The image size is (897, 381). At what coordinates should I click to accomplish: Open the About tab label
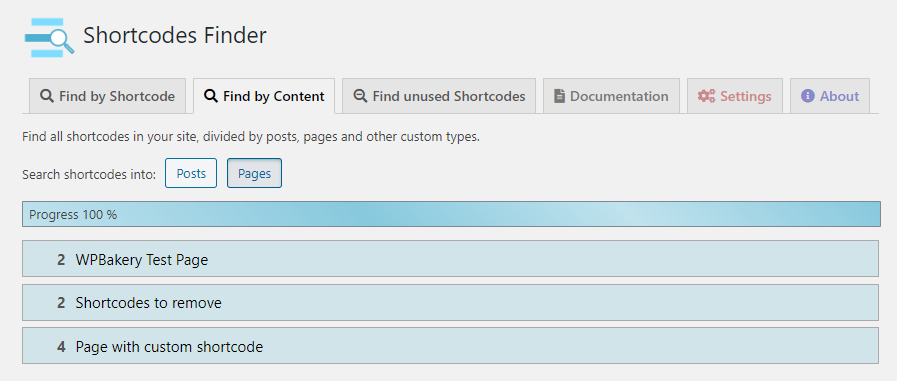point(840,96)
